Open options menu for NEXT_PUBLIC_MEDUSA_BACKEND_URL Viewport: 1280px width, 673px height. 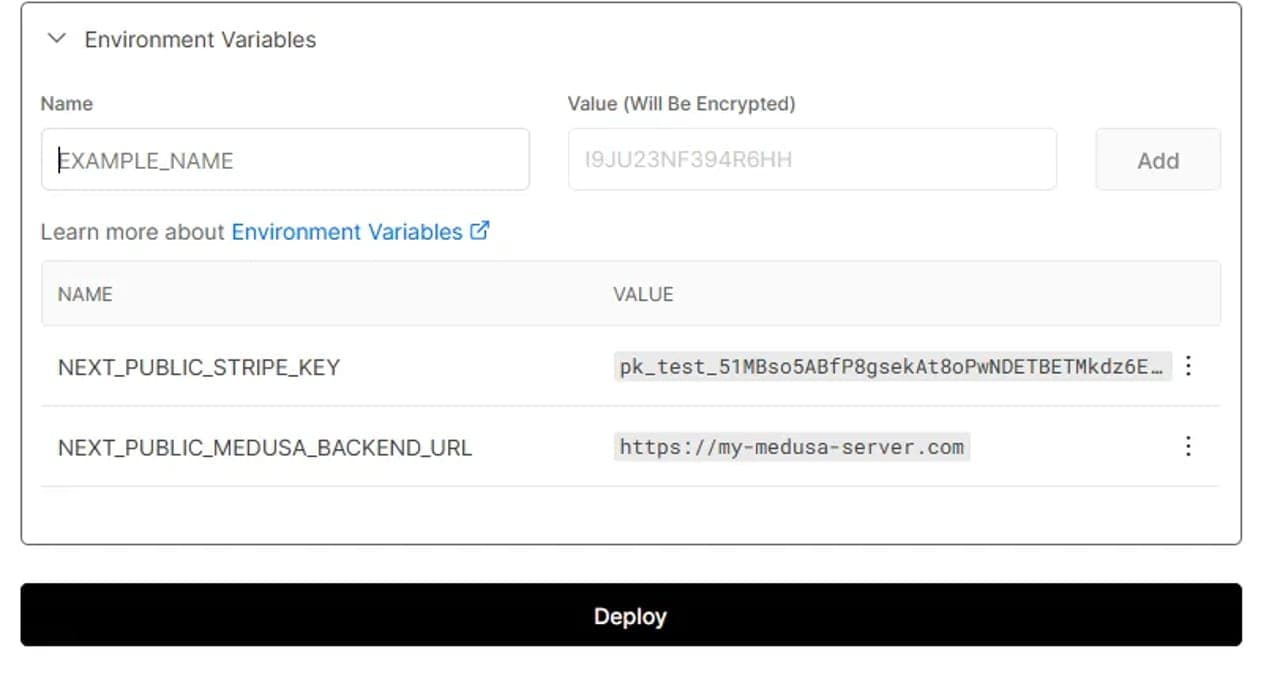point(1188,446)
